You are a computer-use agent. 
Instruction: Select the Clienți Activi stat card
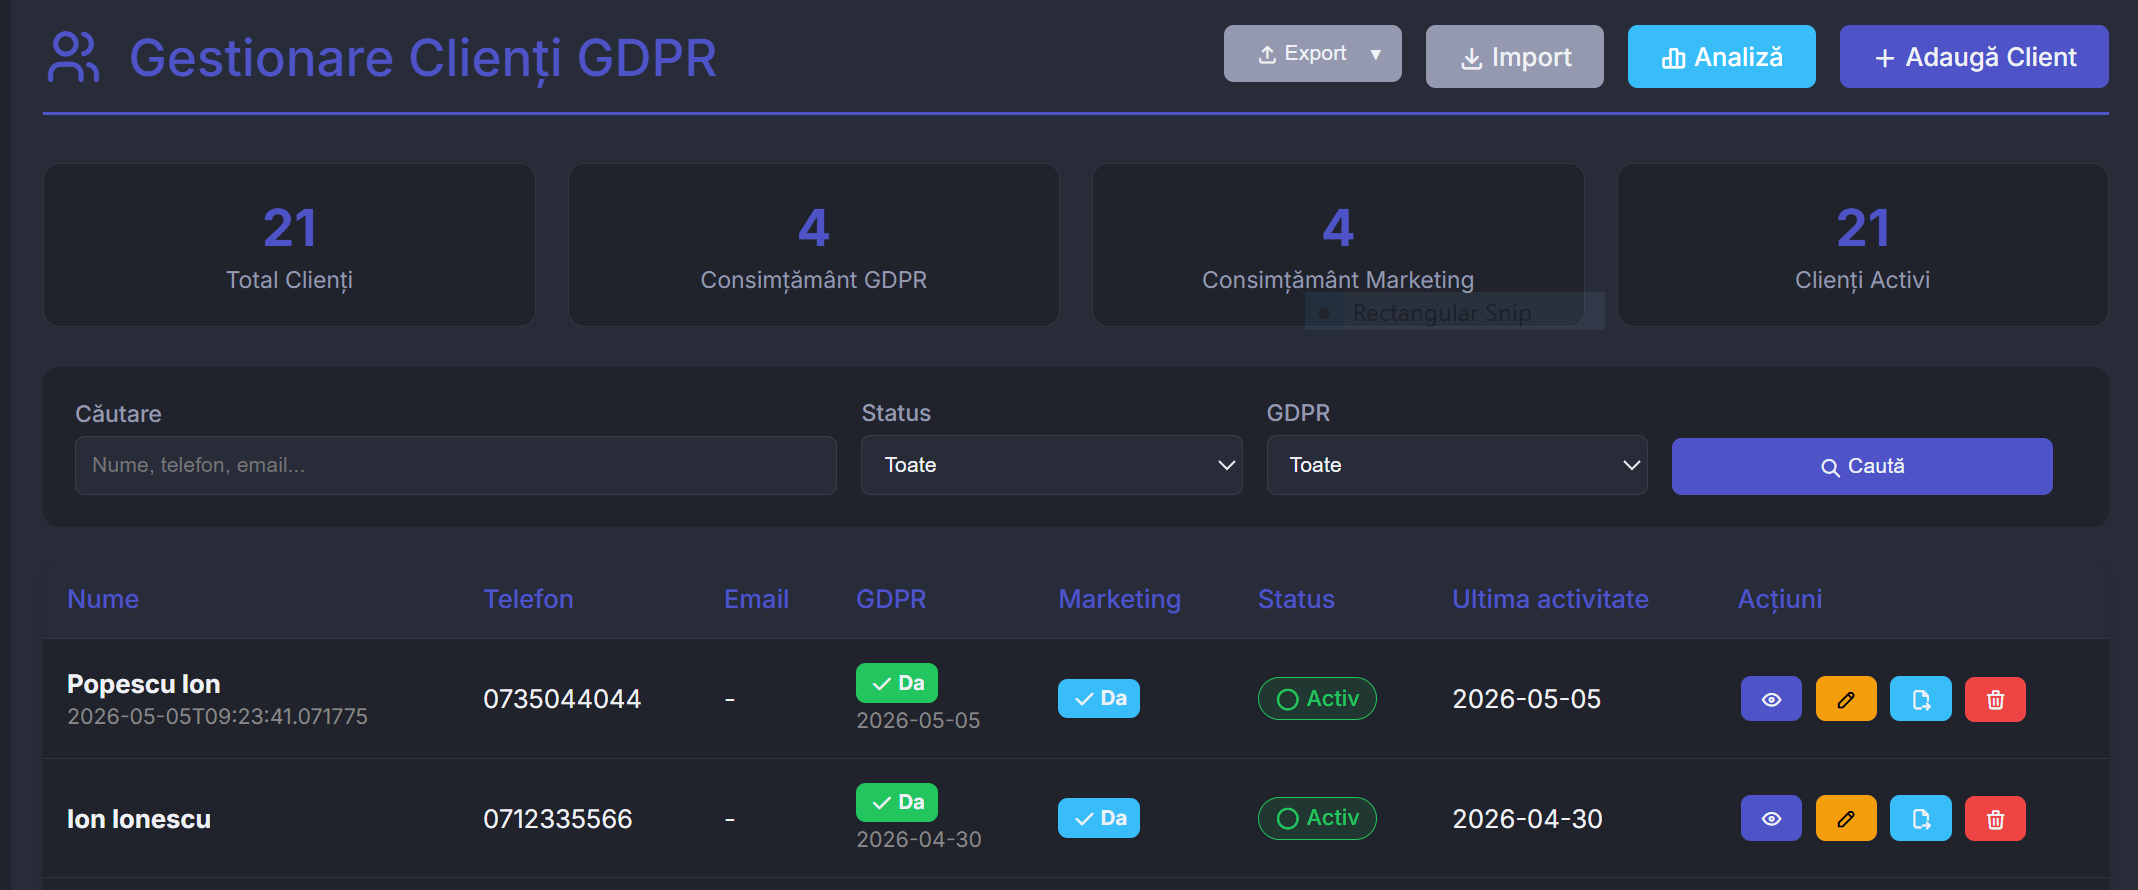coord(1862,245)
